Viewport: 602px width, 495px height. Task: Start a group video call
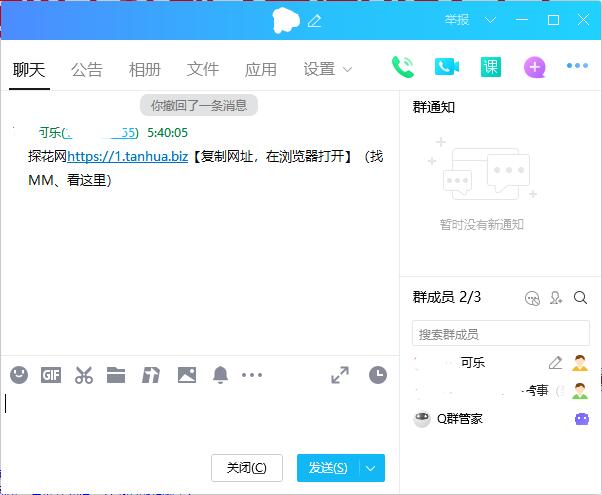point(446,67)
